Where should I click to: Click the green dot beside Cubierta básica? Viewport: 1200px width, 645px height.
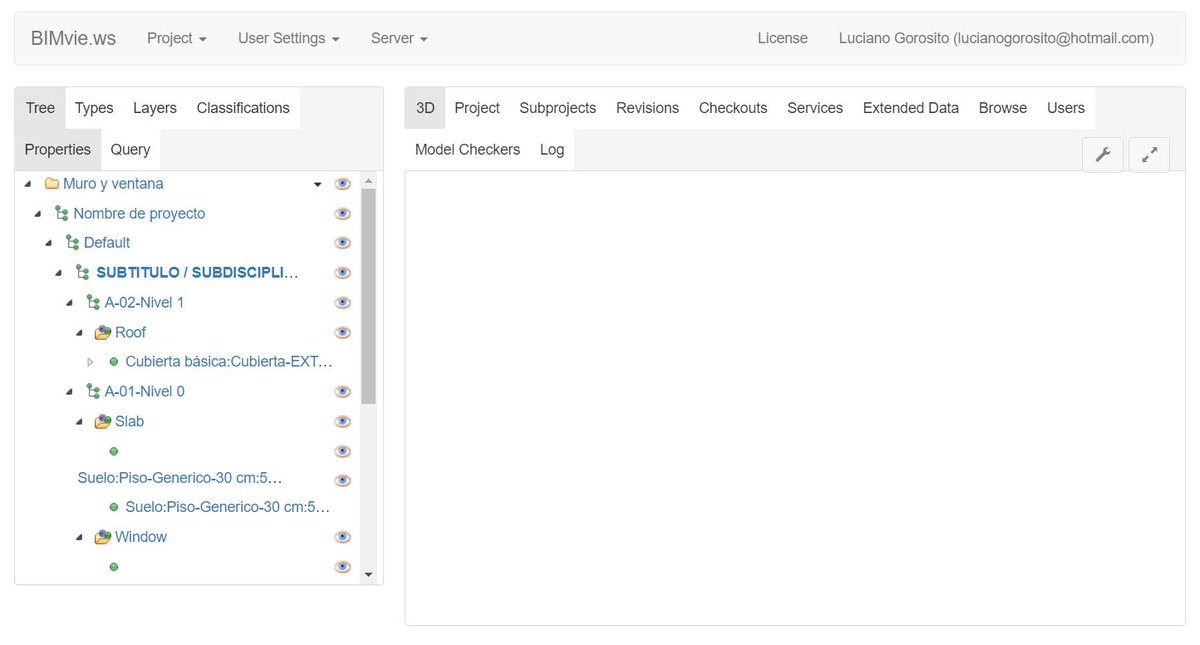click(x=114, y=362)
